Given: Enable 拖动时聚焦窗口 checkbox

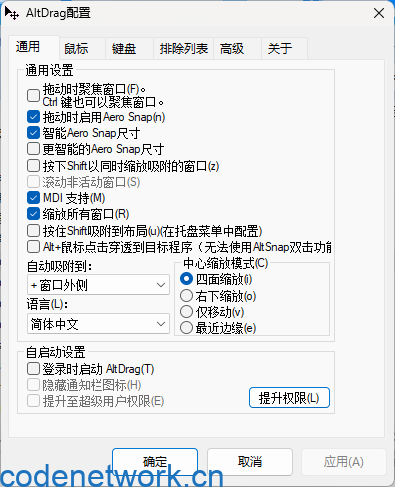Looking at the screenshot, I should click(x=33, y=95).
